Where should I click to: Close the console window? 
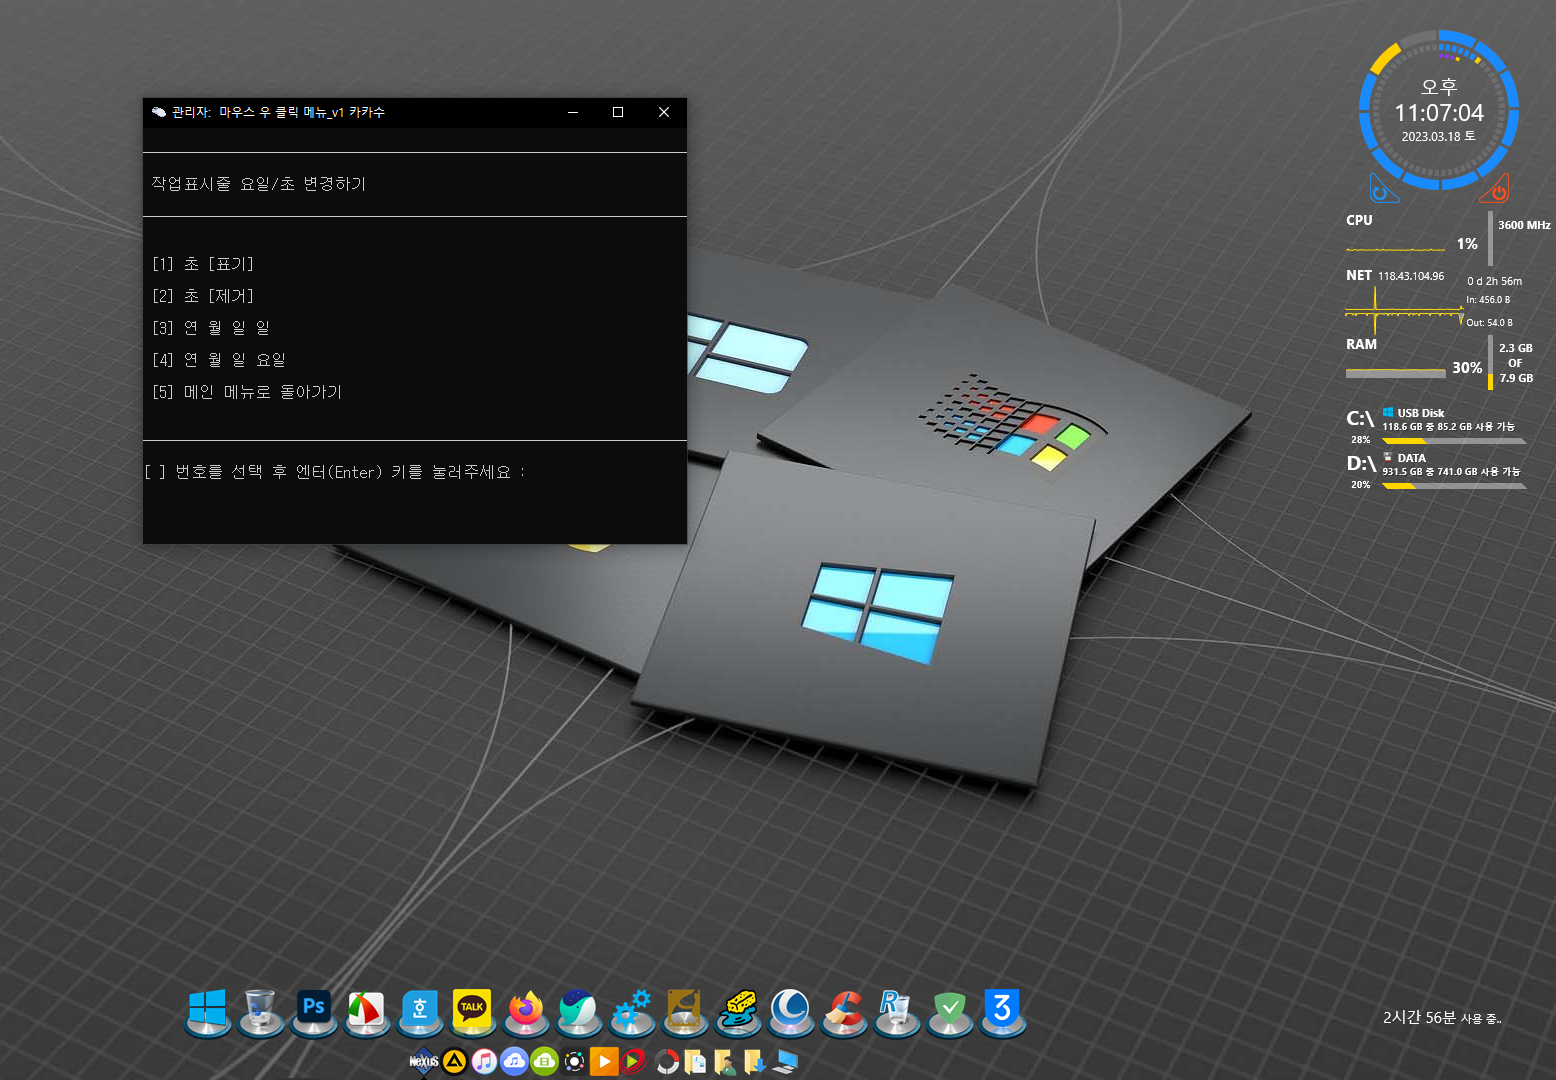point(664,112)
